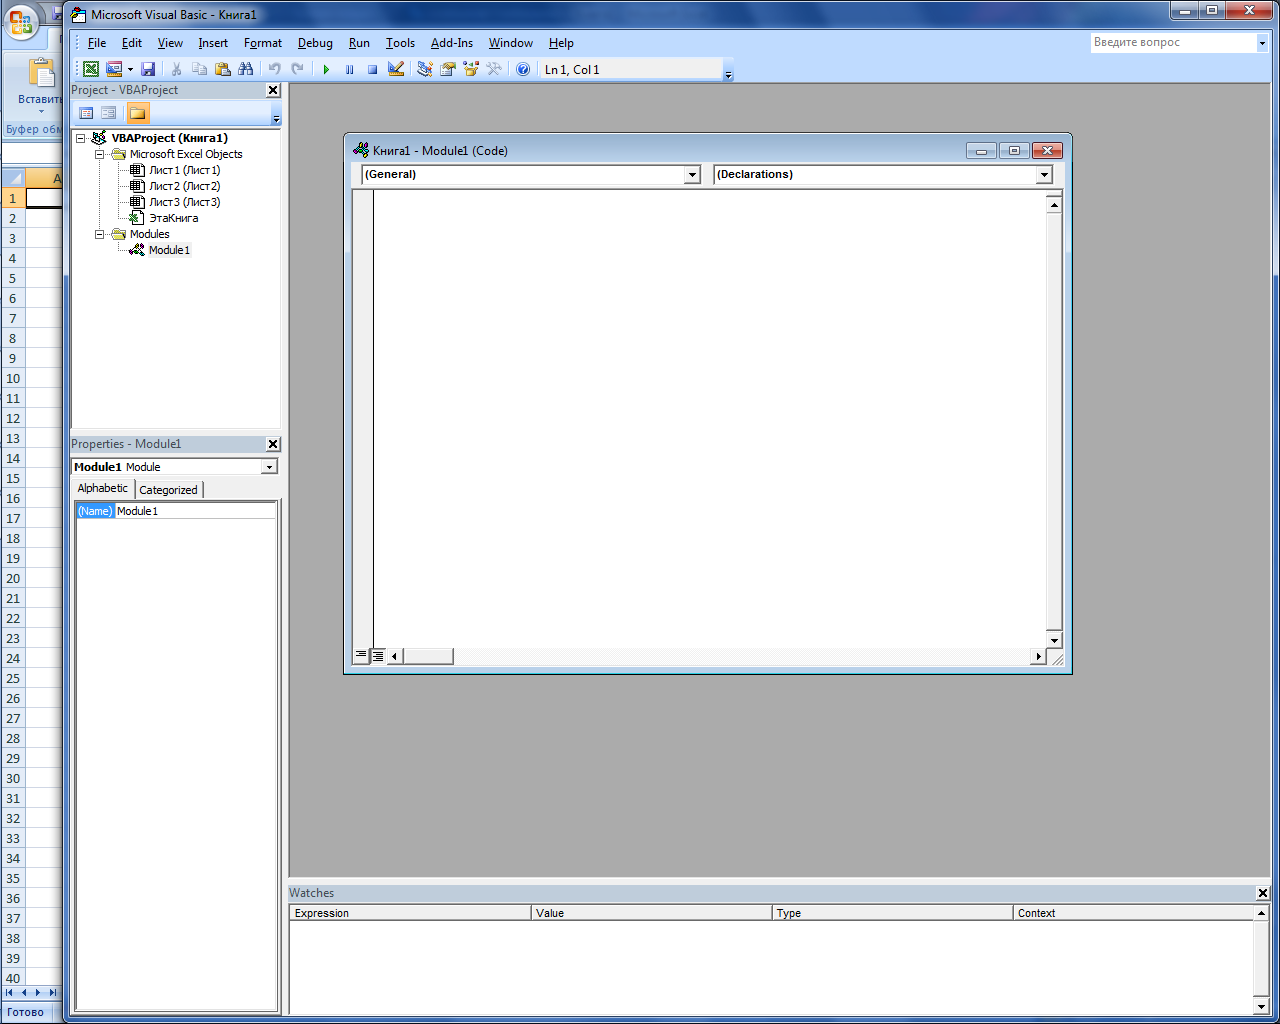The width and height of the screenshot is (1280, 1024).
Task: Save the workbook with the floppy icon
Action: point(148,69)
